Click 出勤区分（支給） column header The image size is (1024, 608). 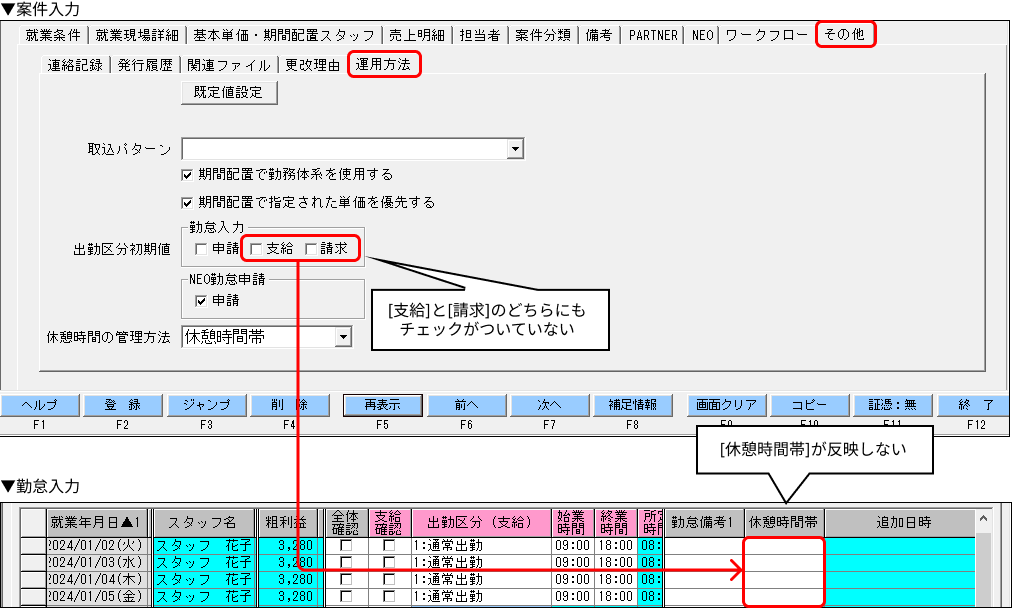tap(481, 522)
